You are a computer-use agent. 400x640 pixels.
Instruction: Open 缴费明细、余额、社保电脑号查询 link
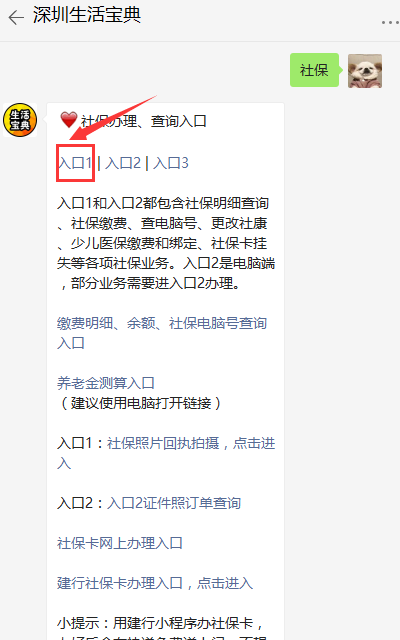pos(162,323)
